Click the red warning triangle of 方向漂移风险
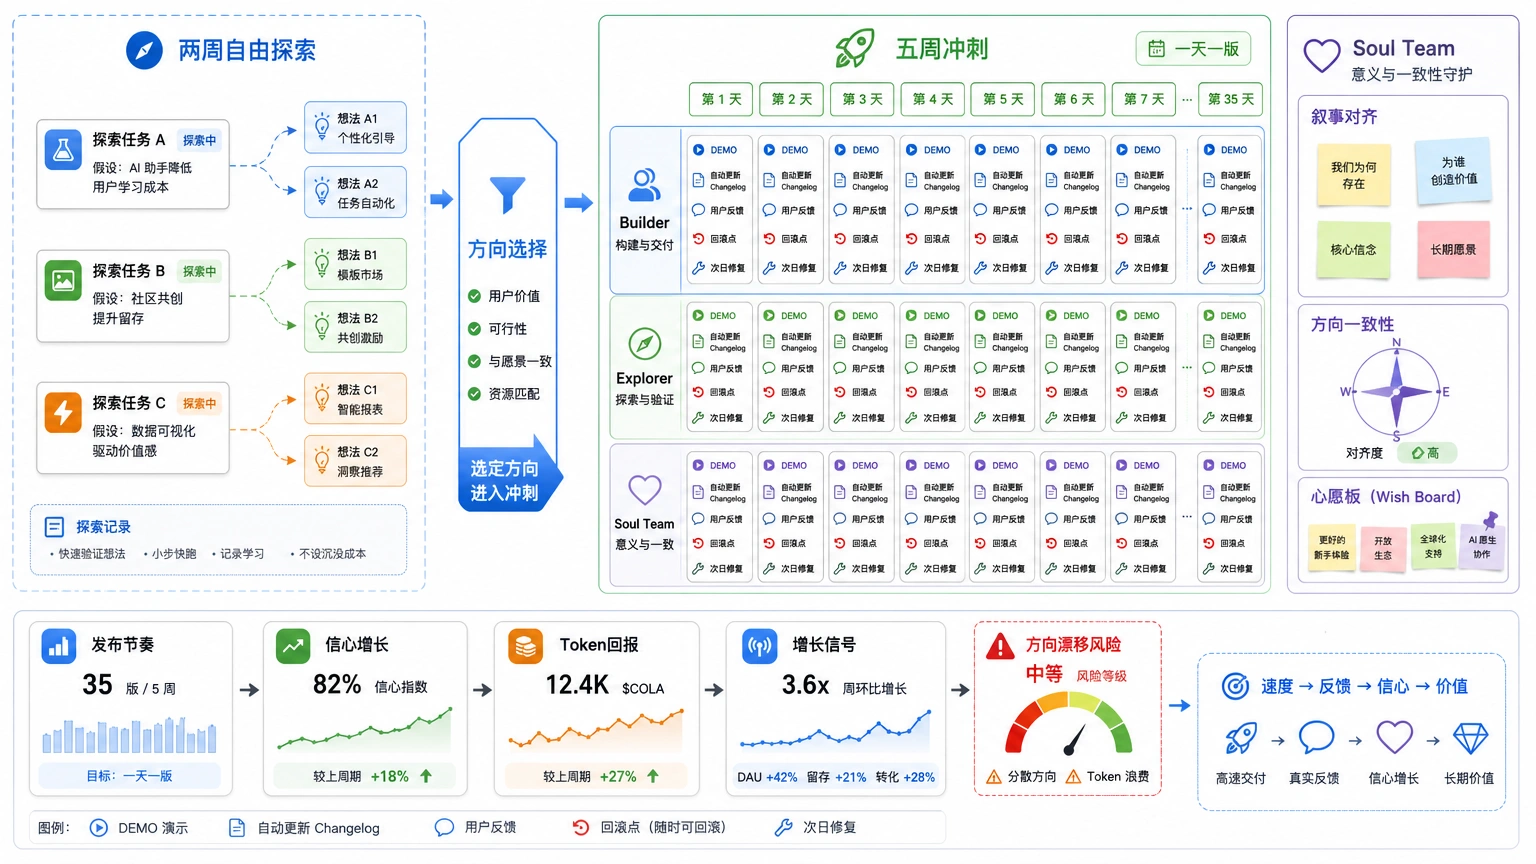The image size is (1536, 864). [x=1000, y=647]
